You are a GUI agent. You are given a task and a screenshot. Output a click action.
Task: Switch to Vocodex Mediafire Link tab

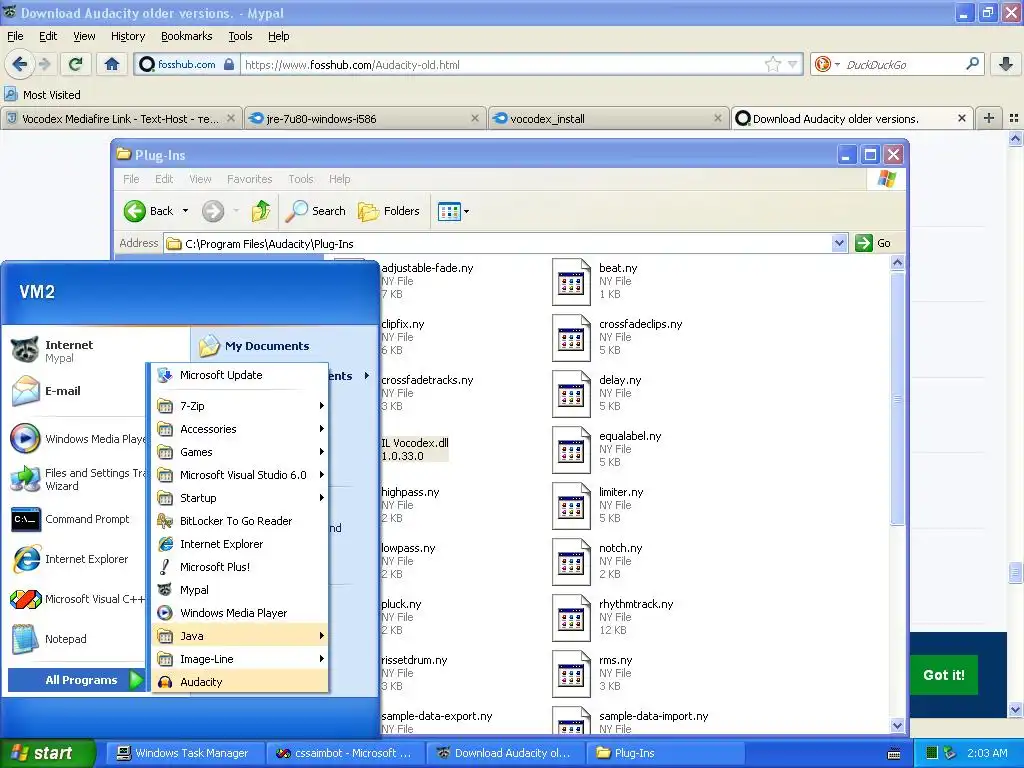coord(121,119)
